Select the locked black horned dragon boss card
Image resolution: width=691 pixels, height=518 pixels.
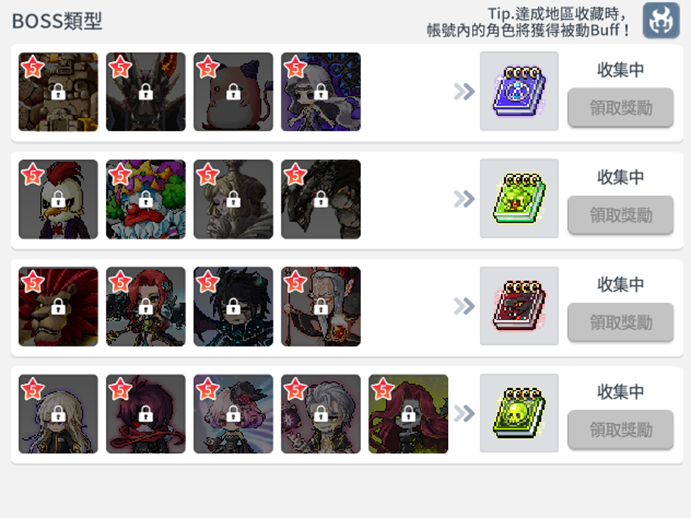(146, 92)
